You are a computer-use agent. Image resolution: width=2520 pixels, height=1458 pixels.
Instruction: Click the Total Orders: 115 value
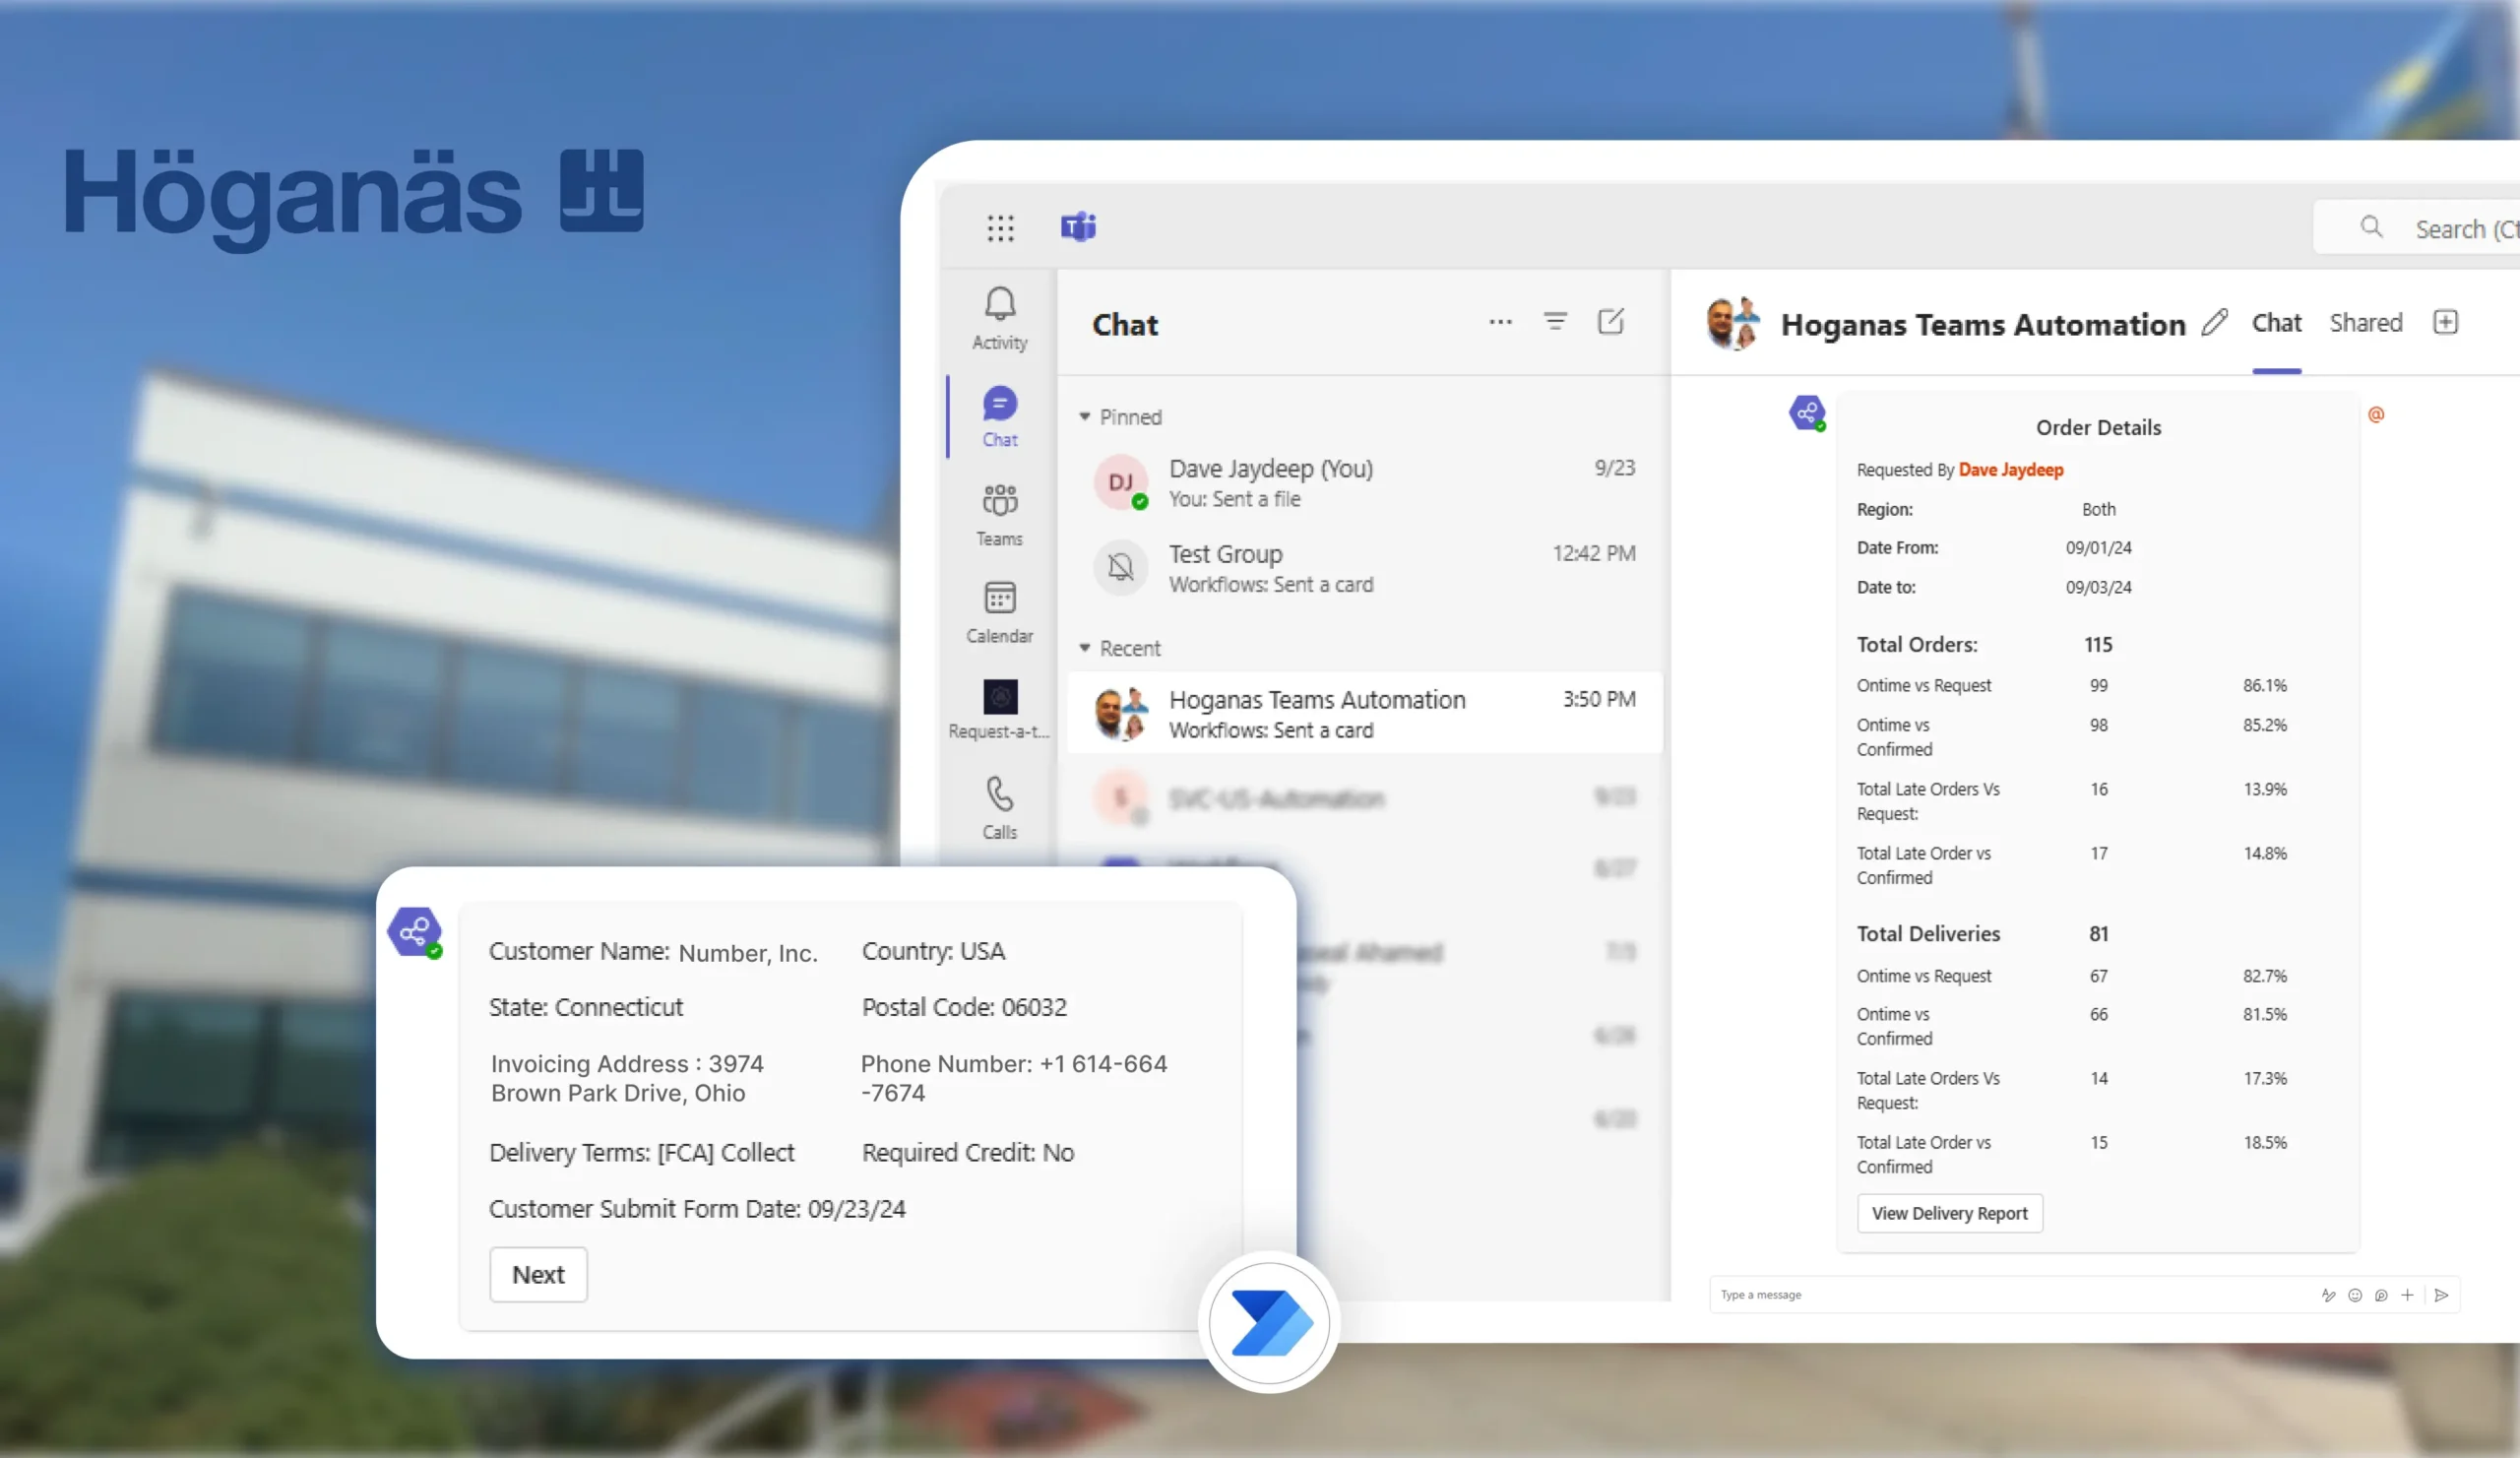tap(2098, 645)
